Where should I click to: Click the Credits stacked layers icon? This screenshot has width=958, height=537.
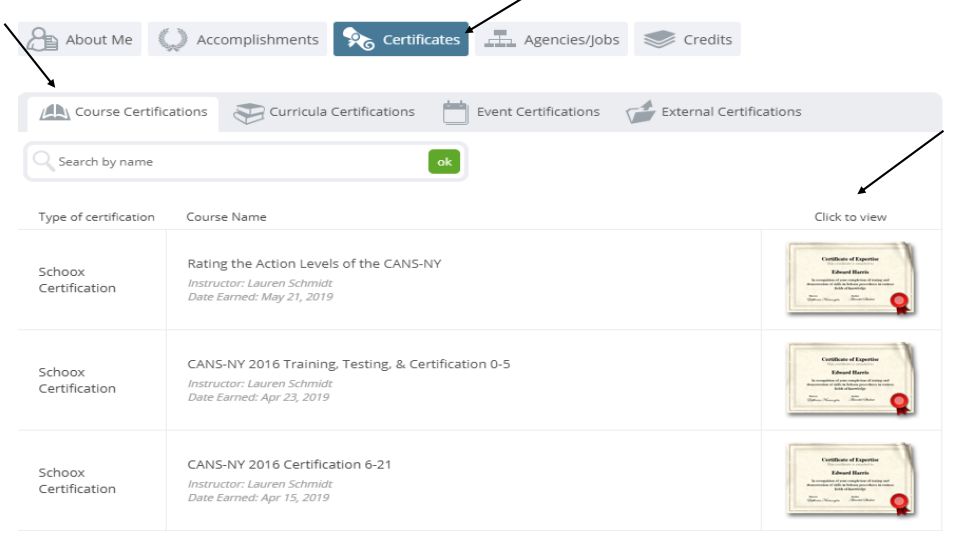point(659,40)
